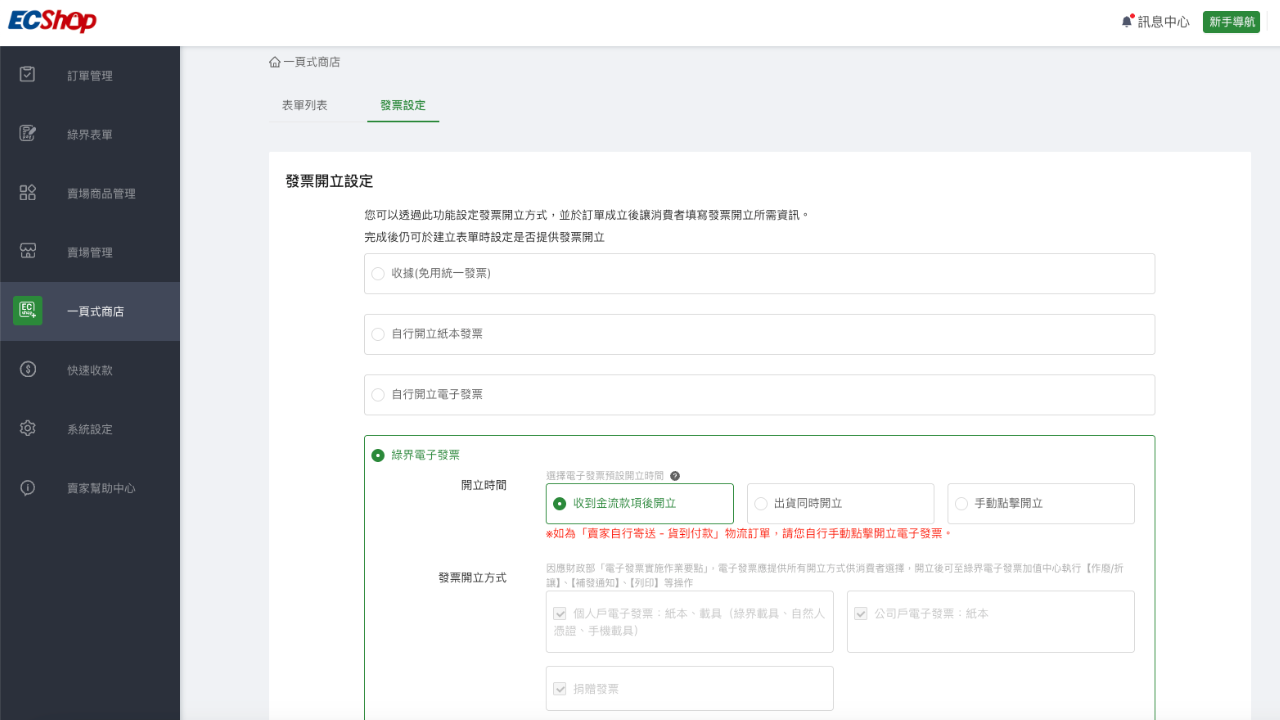Click the ECPay form edit icon
The height and width of the screenshot is (720, 1280).
[28, 134]
